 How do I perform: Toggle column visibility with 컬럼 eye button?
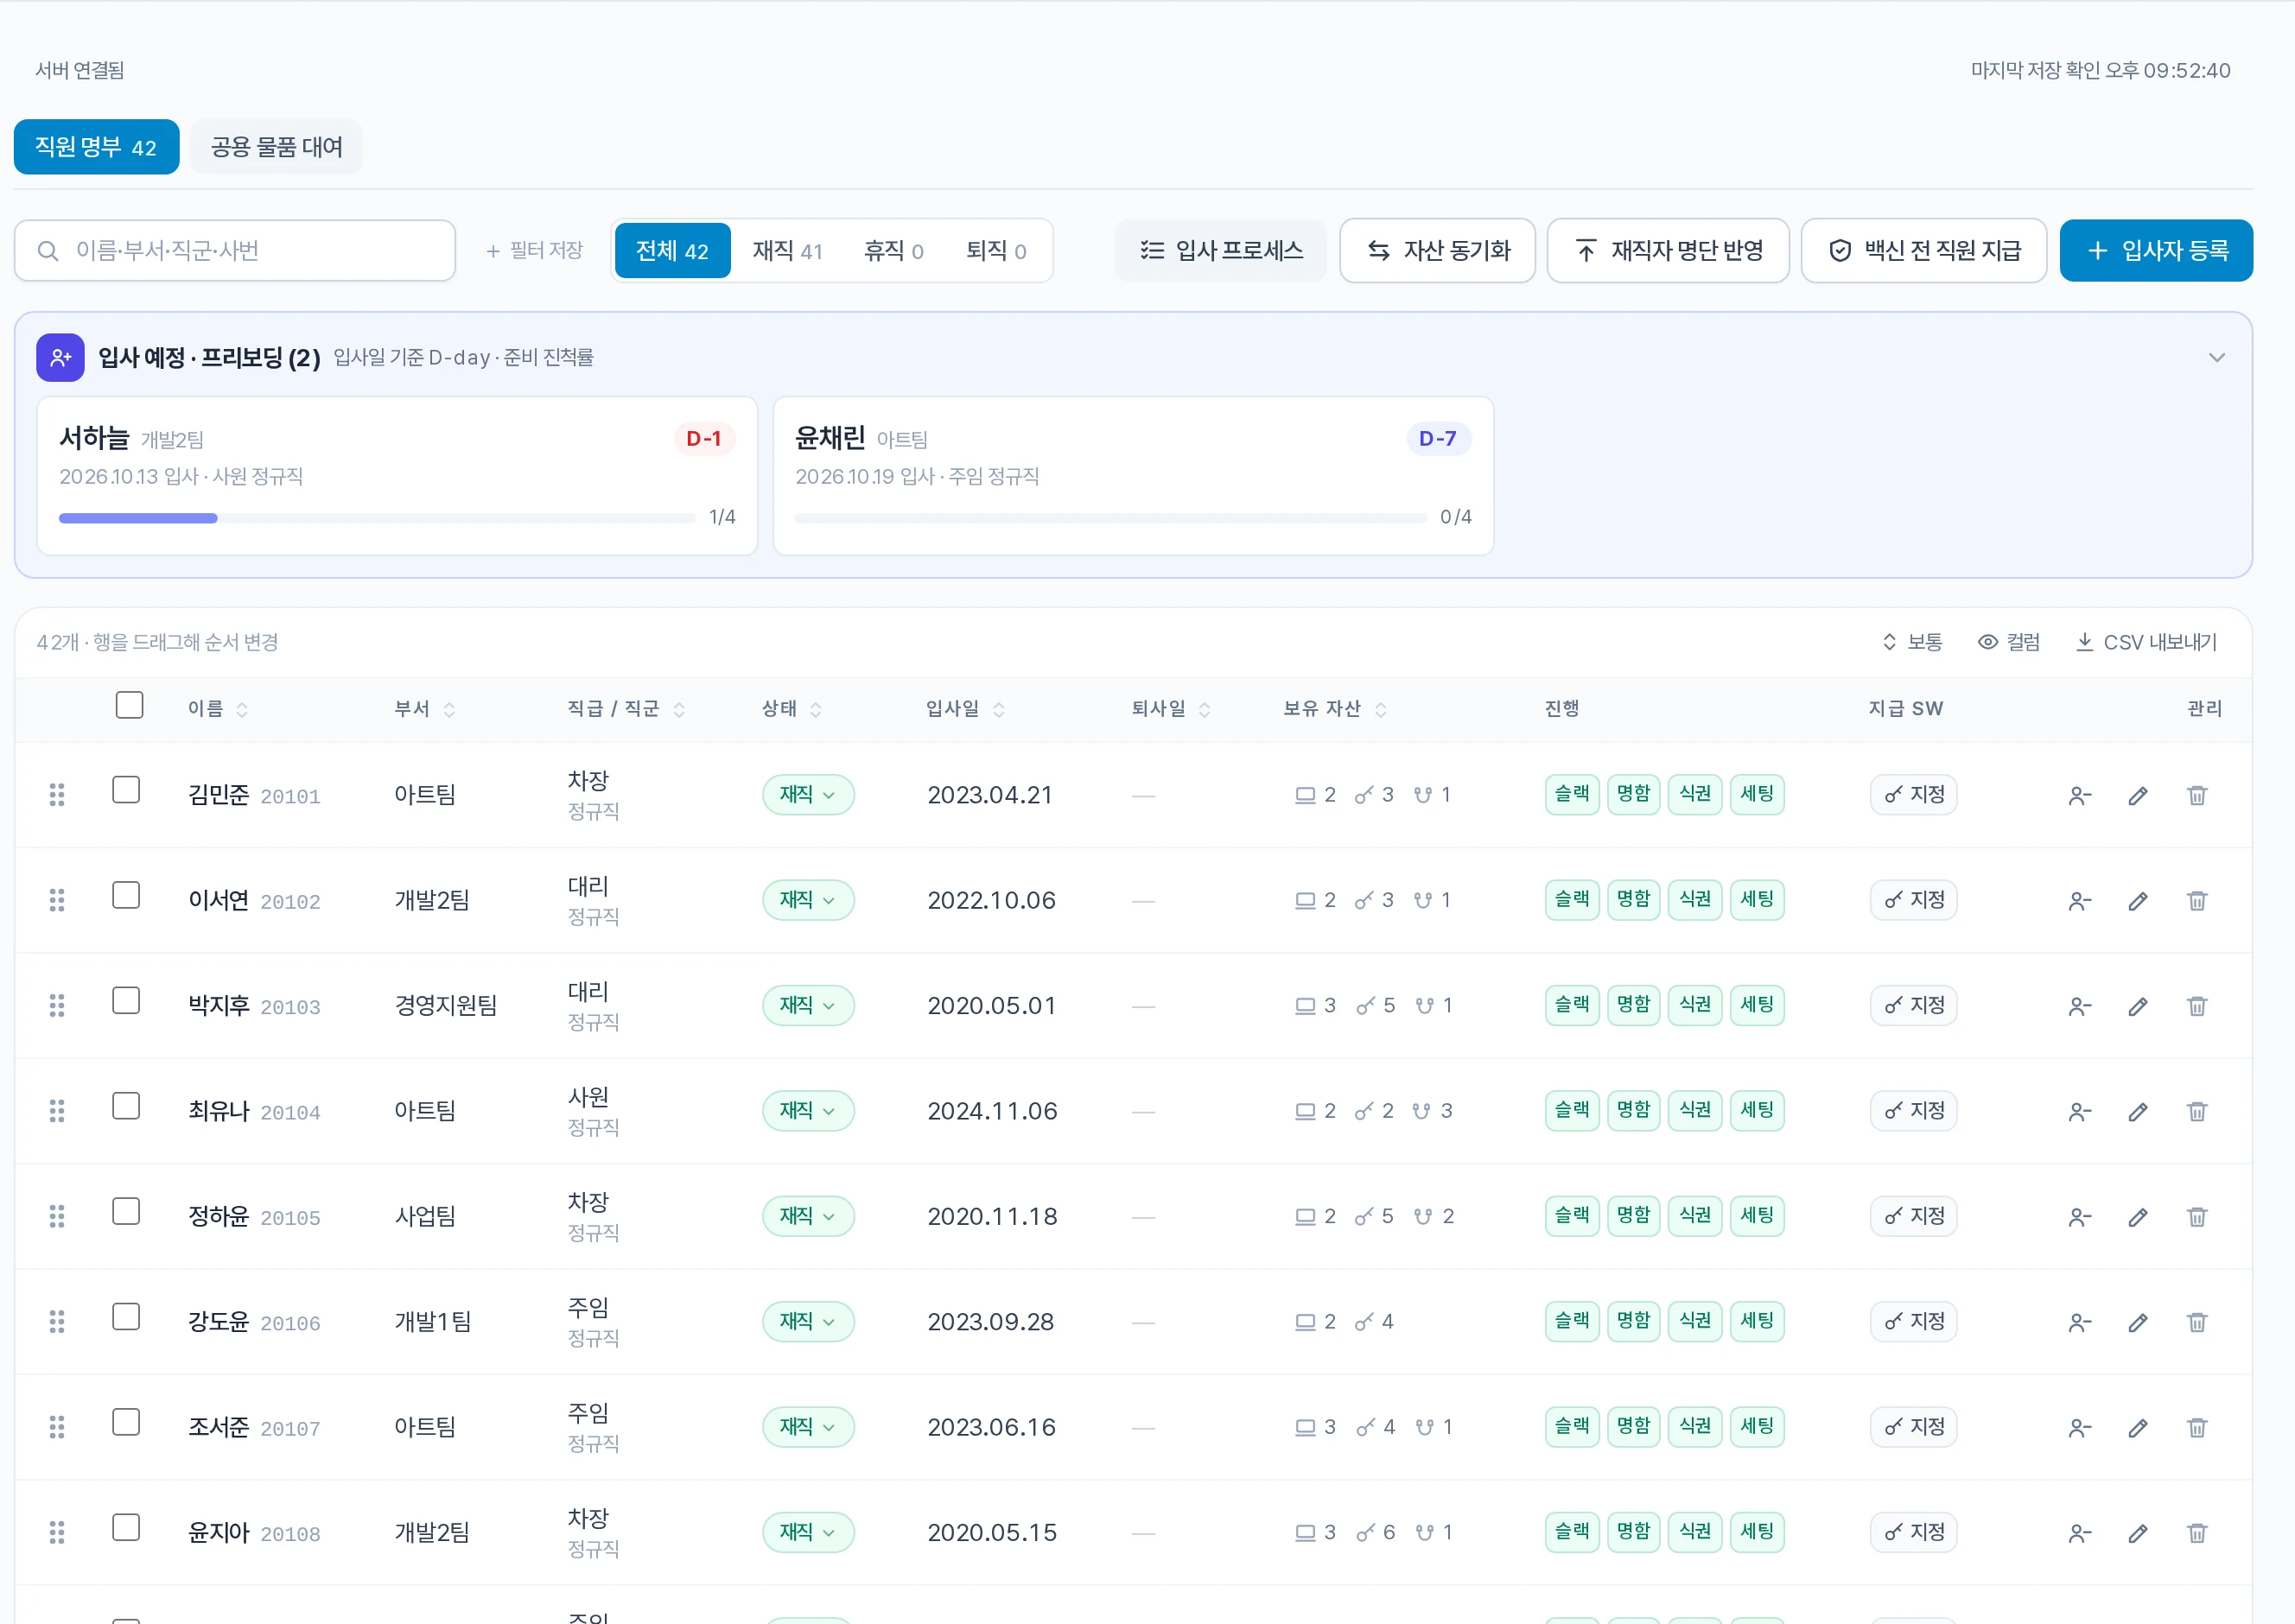click(2009, 642)
